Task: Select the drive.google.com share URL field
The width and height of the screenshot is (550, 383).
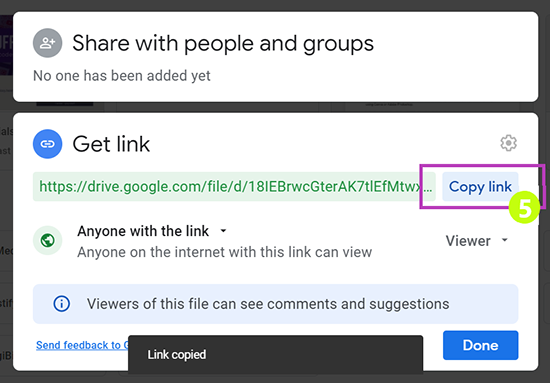Action: [x=234, y=187]
